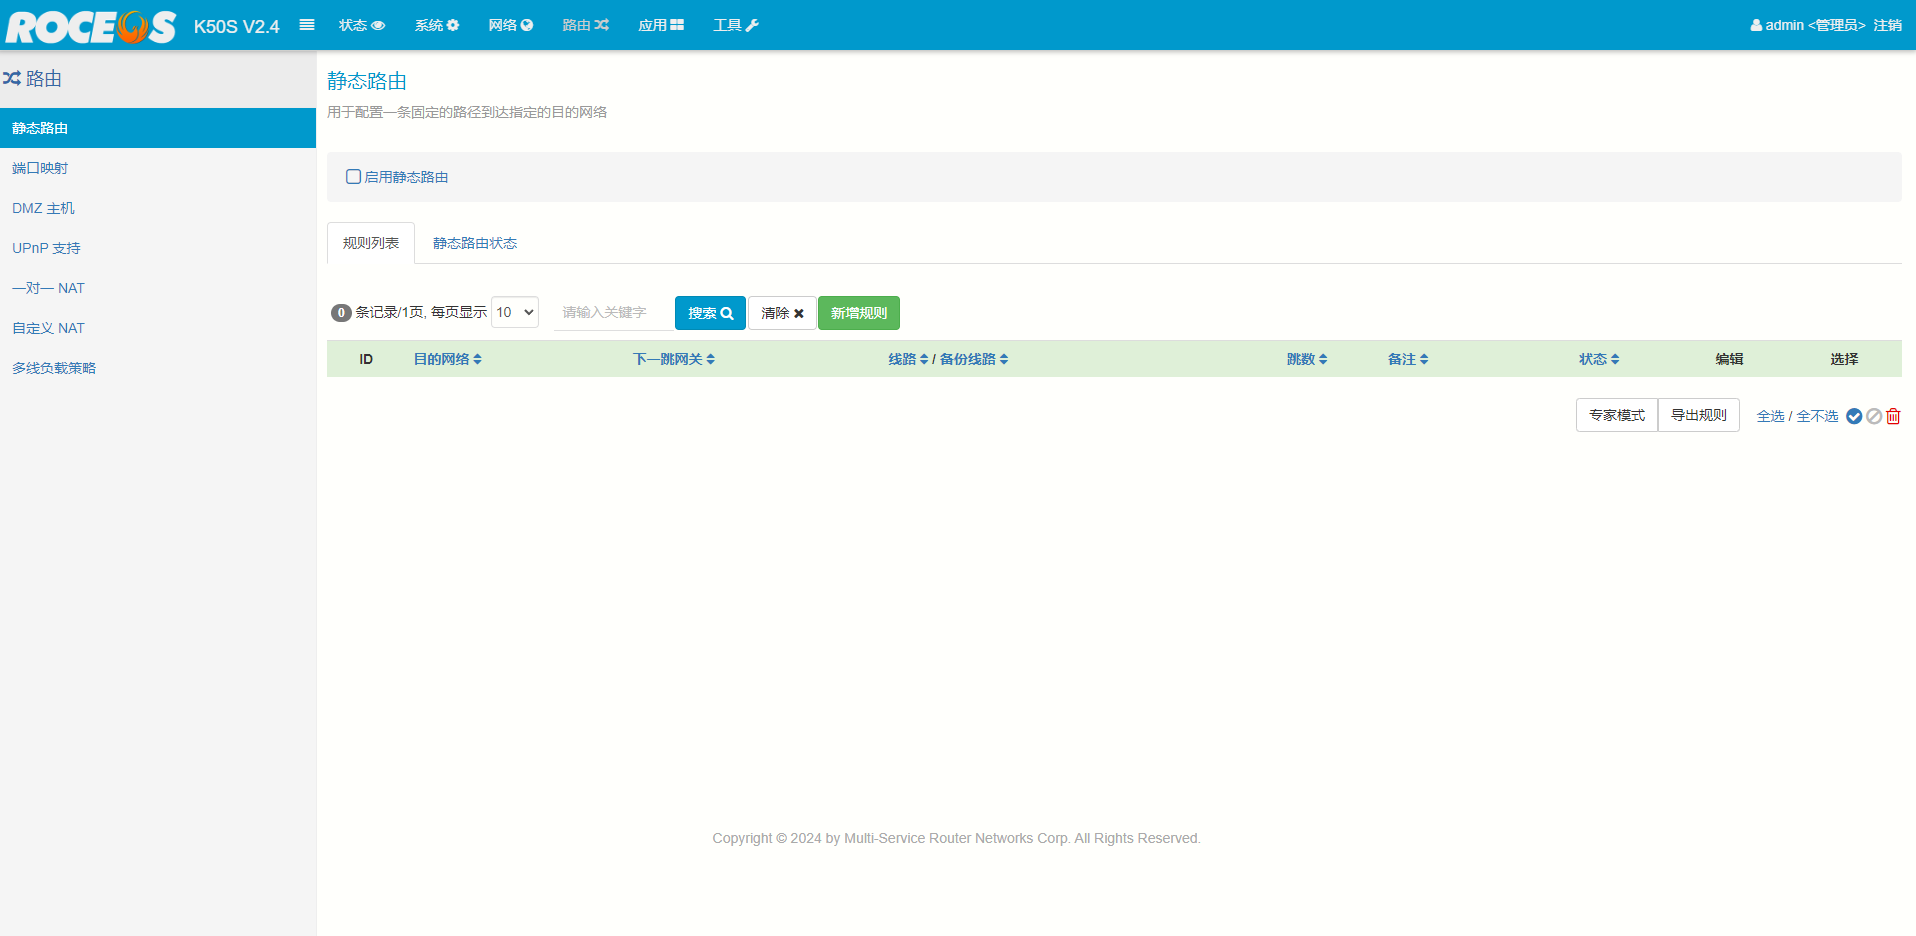Click the blue enable-selected checkmark icon
The height and width of the screenshot is (936, 1916).
(1854, 416)
